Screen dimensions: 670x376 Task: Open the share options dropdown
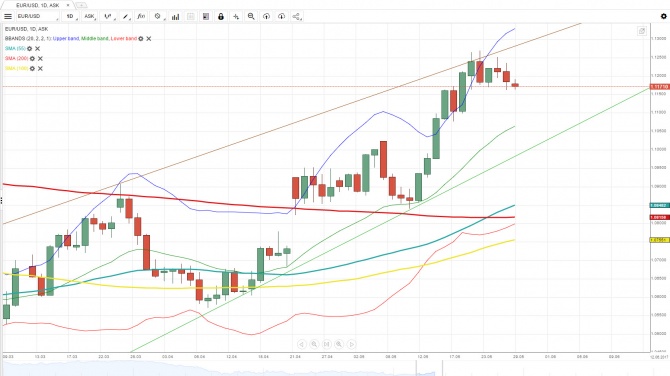coord(297,17)
